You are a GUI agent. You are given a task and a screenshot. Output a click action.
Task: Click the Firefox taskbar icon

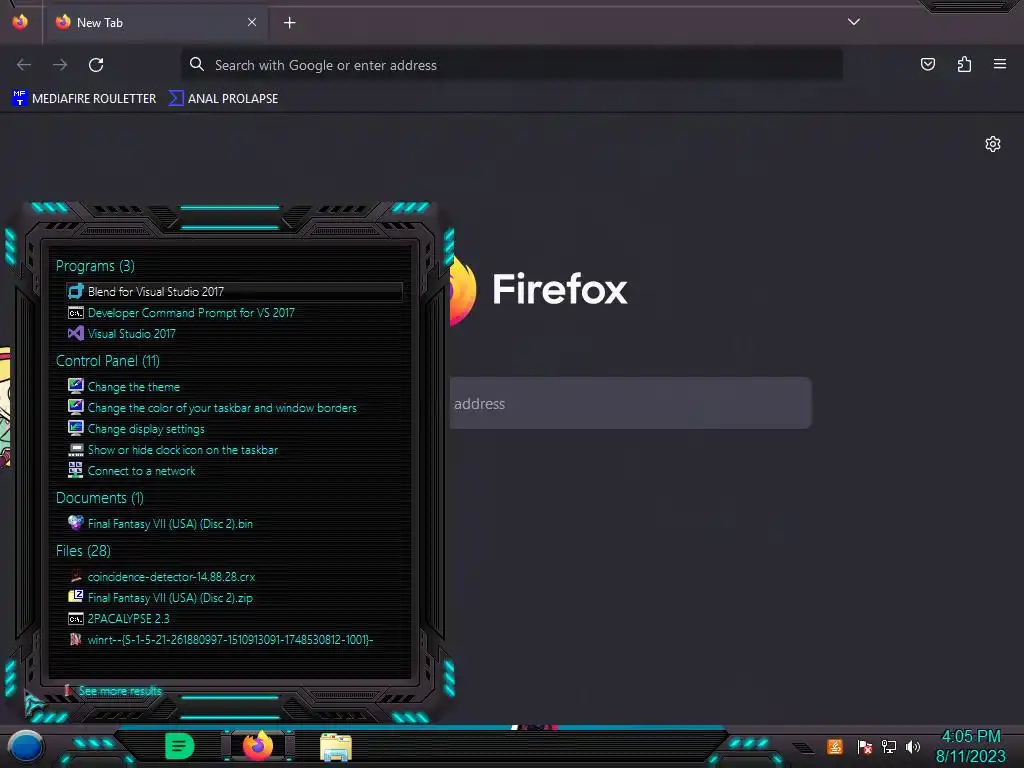point(258,746)
